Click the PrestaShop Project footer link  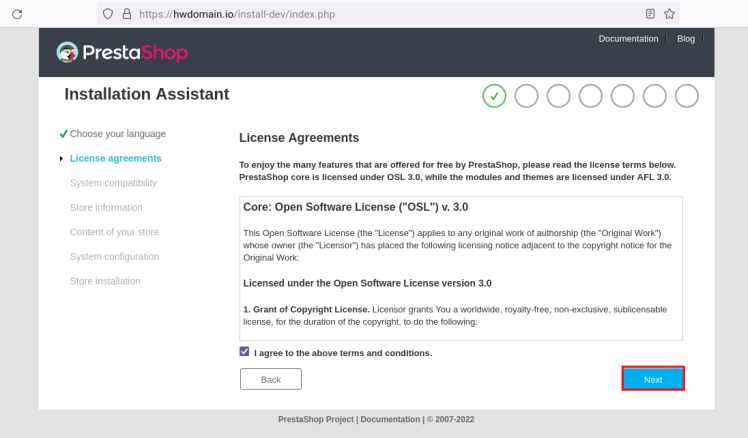click(316, 419)
